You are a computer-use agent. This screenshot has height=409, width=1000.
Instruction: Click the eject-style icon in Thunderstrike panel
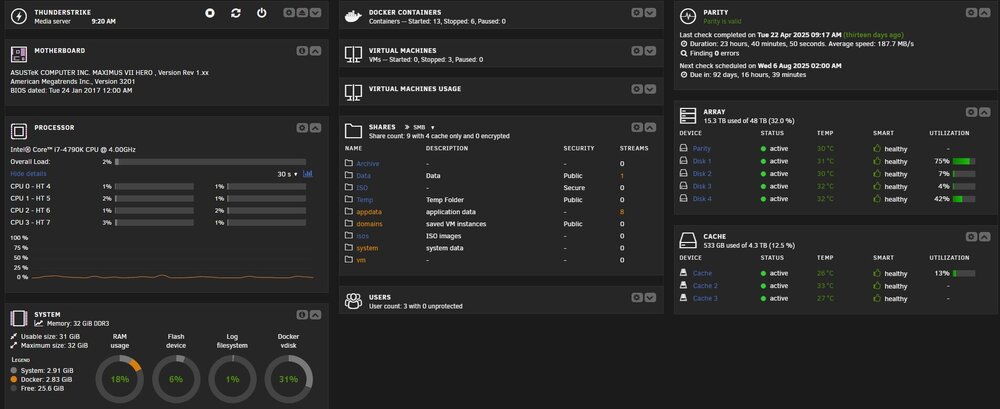(x=302, y=13)
